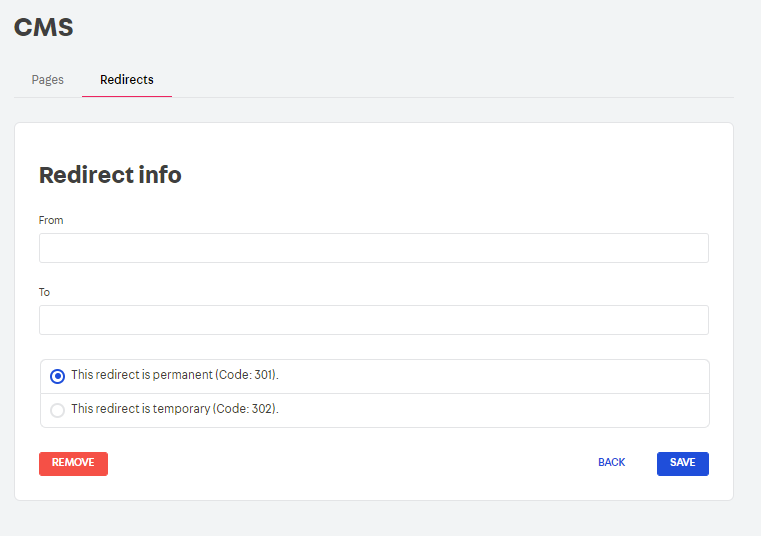Click the '(Code: 302)' text
The width and height of the screenshot is (761, 536).
coord(246,409)
